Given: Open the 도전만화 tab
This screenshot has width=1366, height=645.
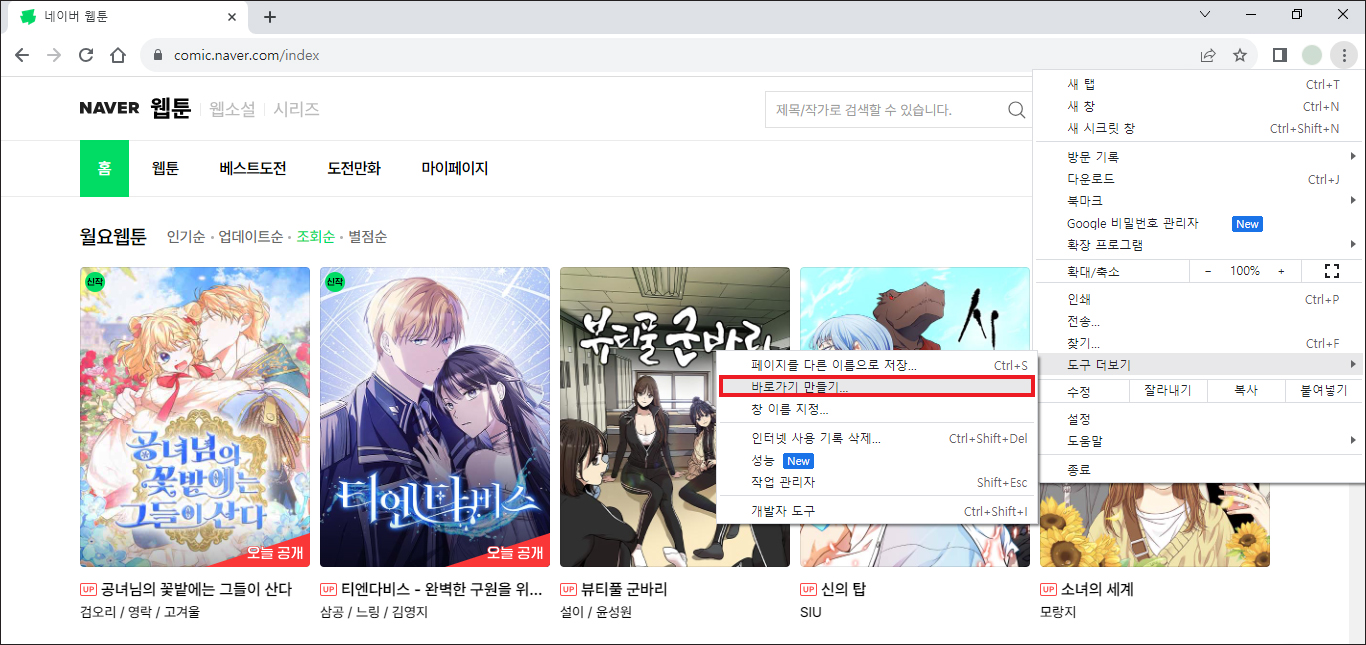Looking at the screenshot, I should click(354, 168).
